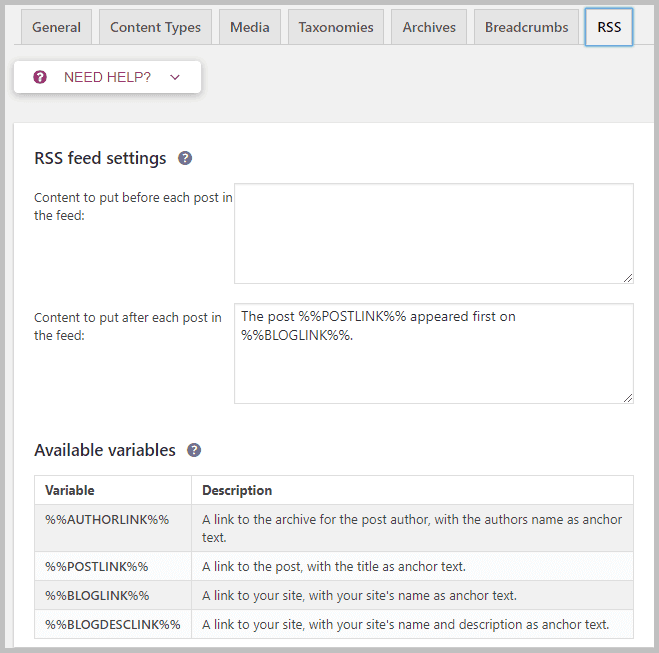
Task: Expand the Need Help chevron arrow
Action: click(x=175, y=77)
